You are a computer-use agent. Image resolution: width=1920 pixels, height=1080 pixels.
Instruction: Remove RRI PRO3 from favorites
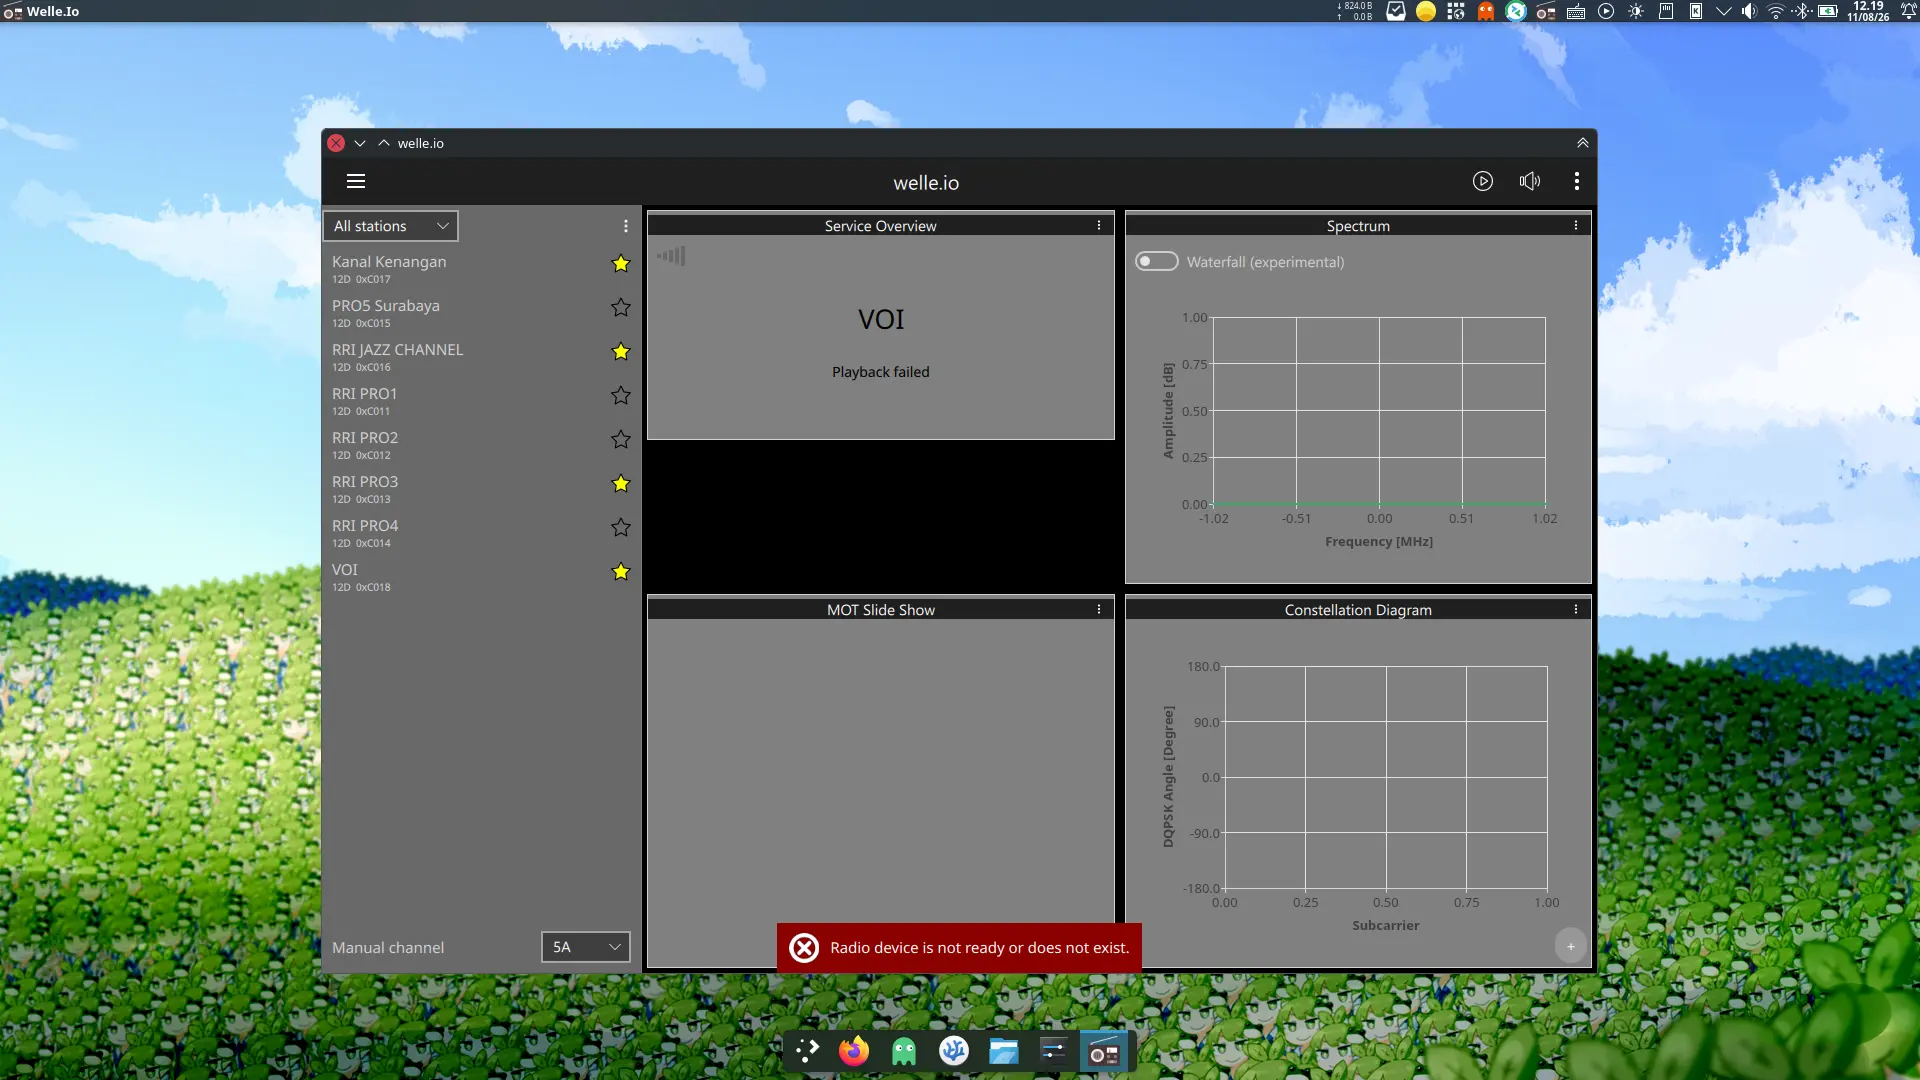coord(621,484)
